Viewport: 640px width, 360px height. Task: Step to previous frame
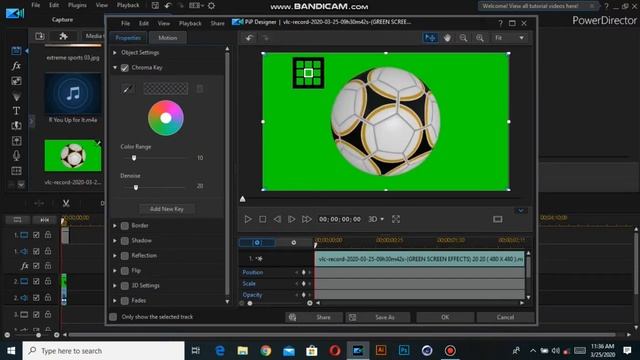(x=277, y=219)
